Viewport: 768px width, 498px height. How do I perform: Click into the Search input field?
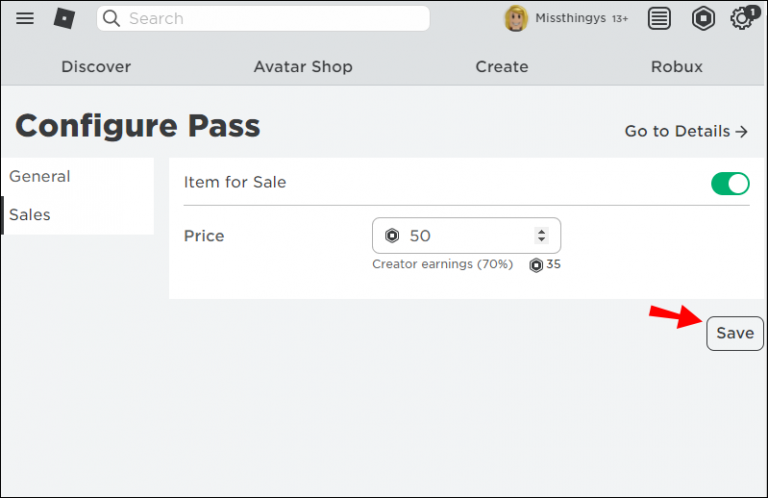(x=270, y=18)
